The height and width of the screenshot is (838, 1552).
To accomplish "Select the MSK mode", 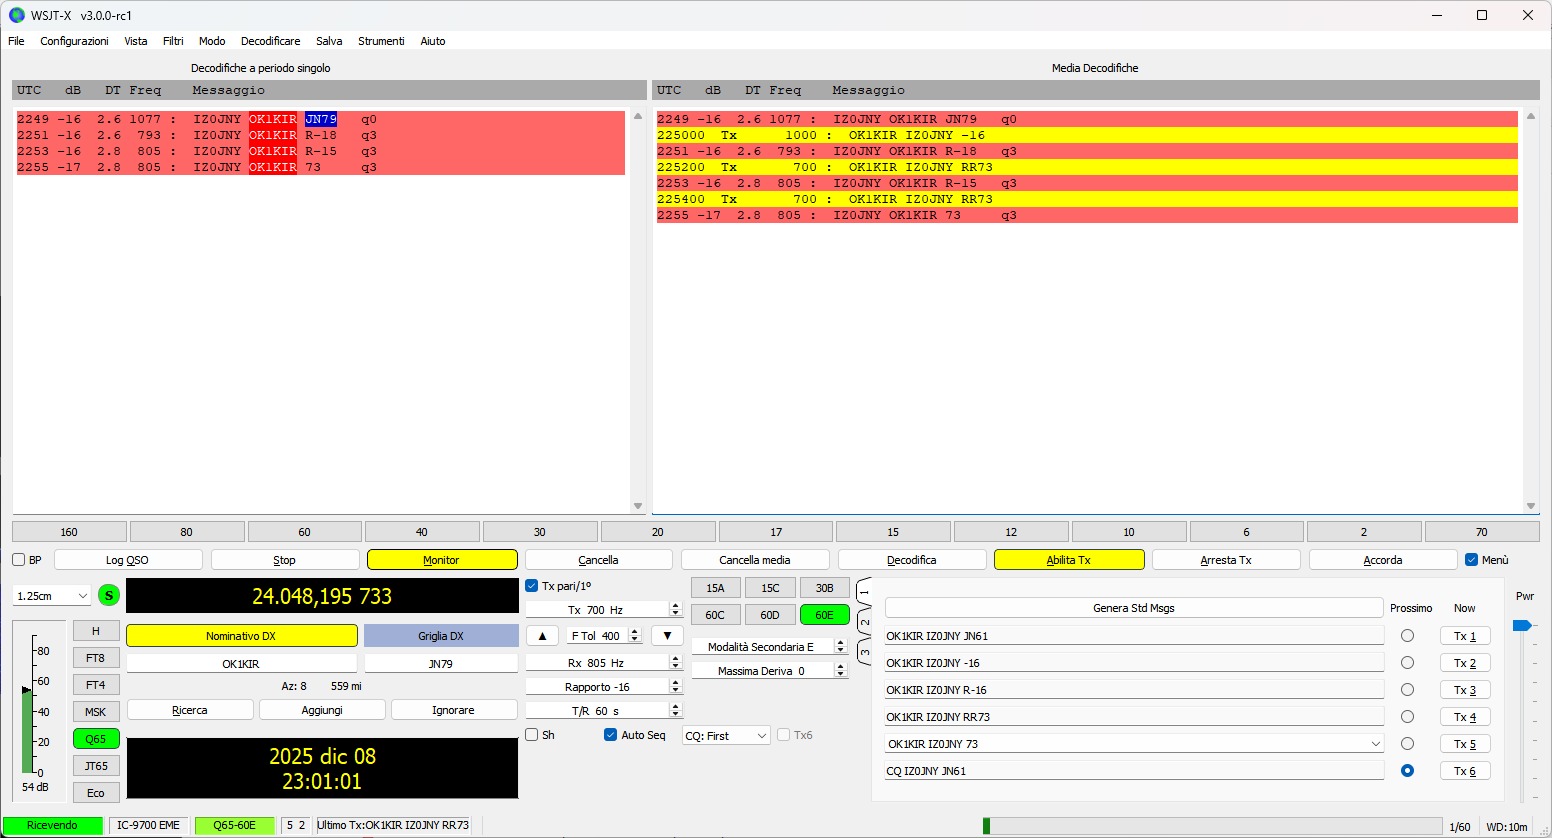I will [95, 711].
